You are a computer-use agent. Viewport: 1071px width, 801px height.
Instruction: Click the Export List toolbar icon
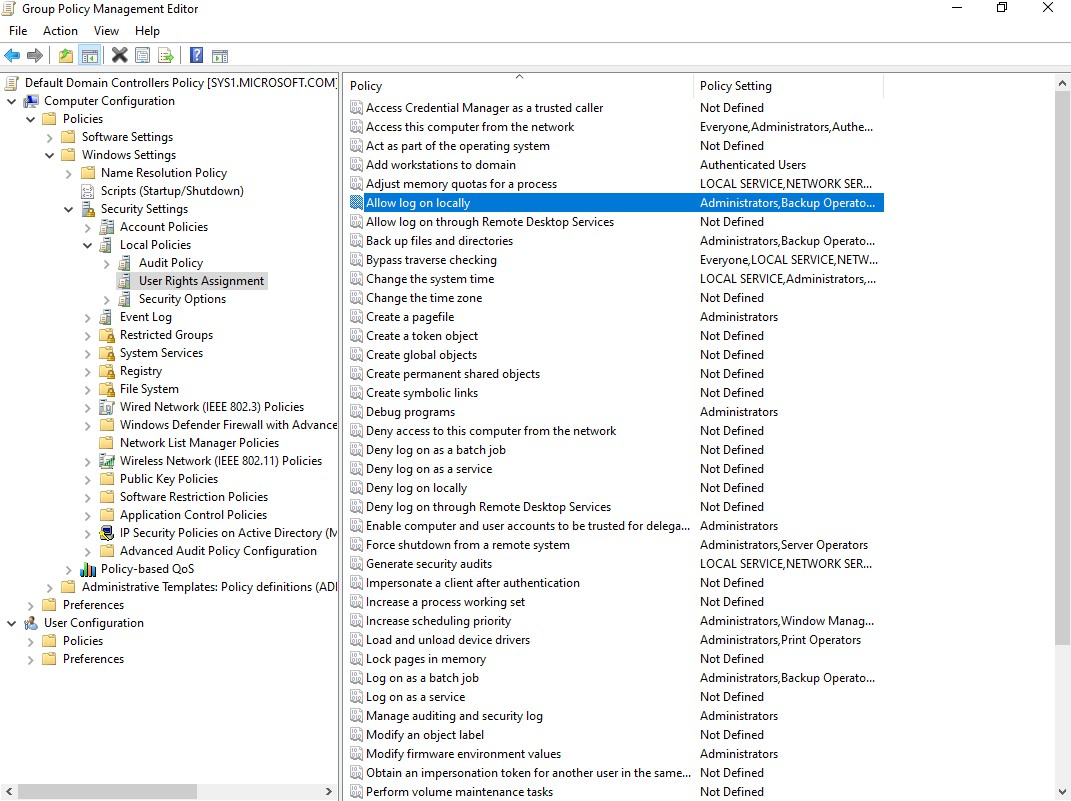tap(165, 55)
